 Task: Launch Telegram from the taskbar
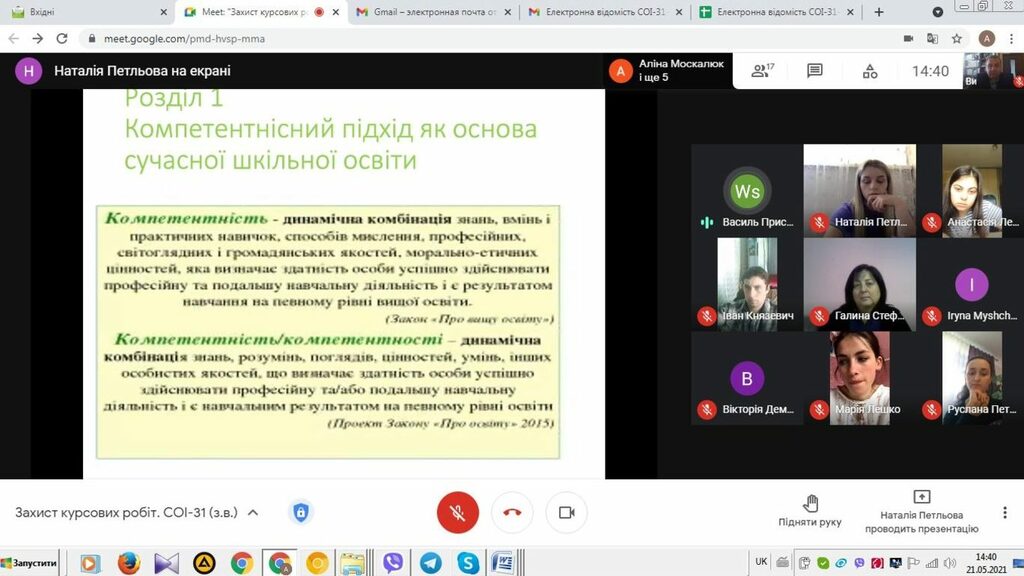click(x=430, y=563)
